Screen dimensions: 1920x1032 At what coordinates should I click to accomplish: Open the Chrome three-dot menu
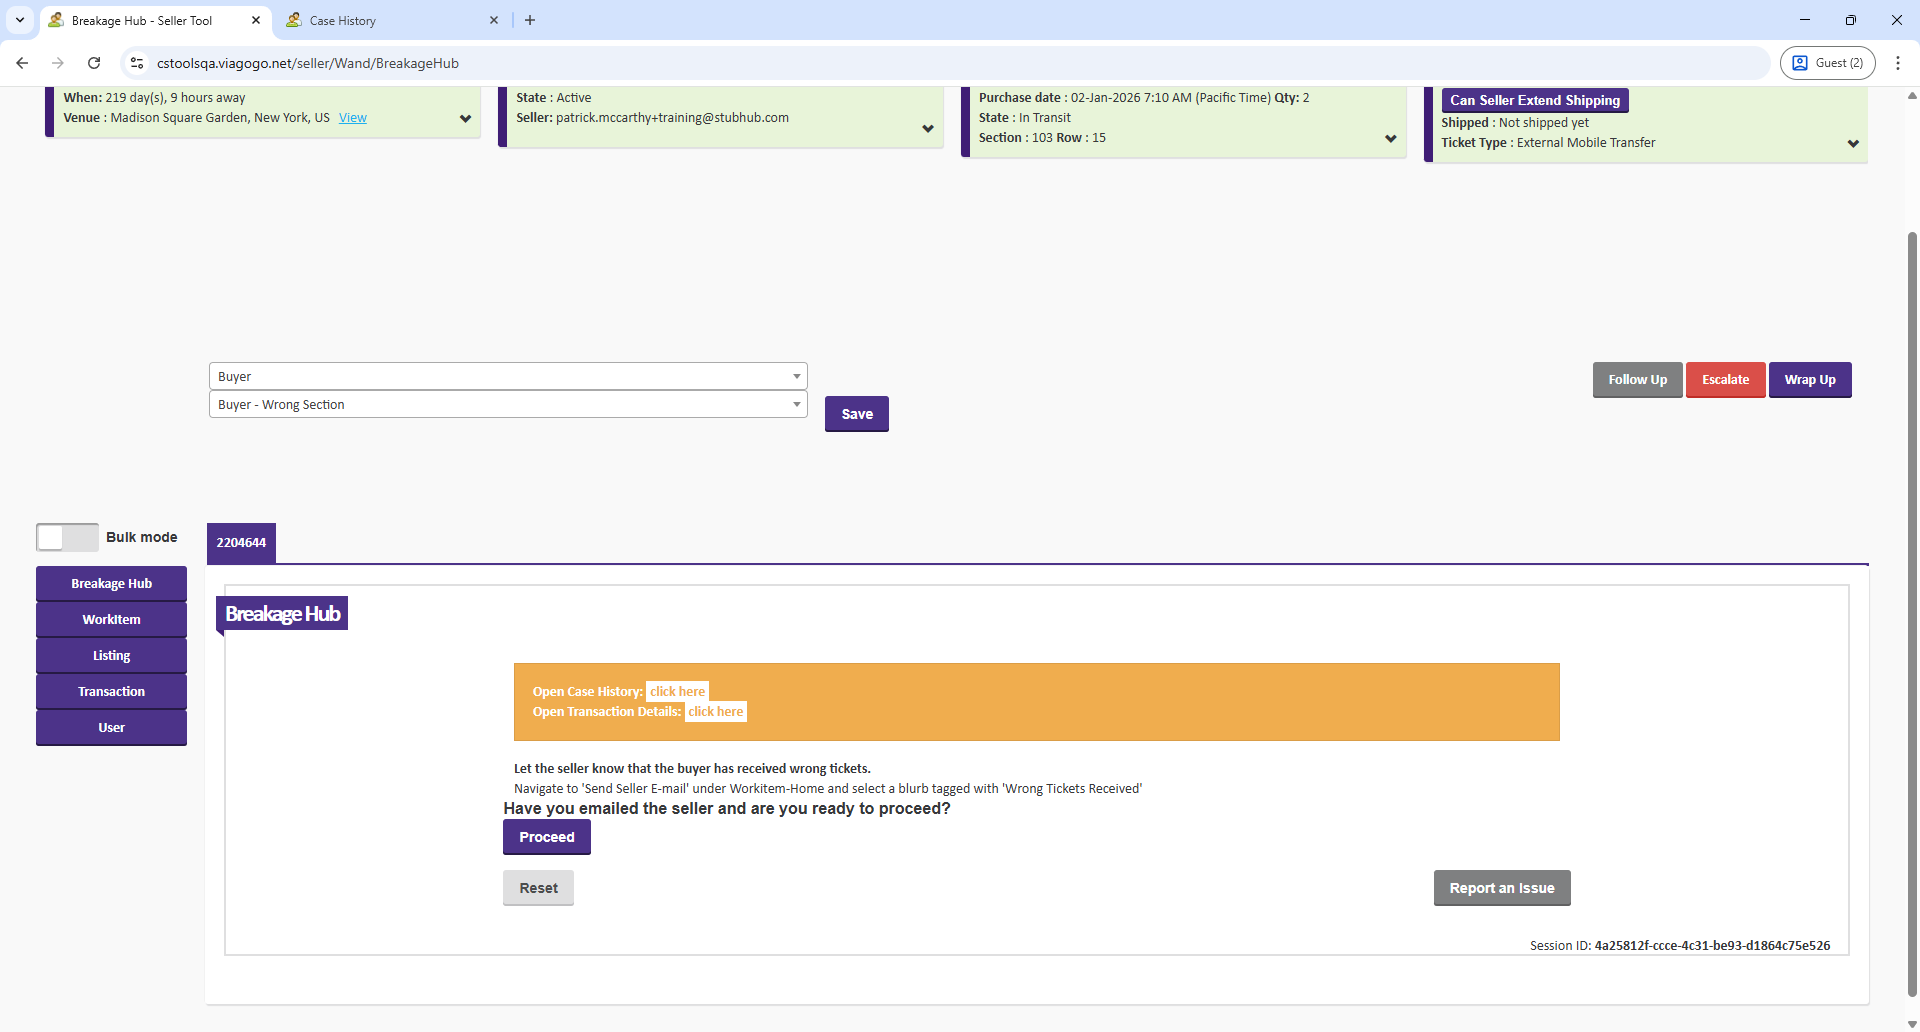coord(1897,63)
